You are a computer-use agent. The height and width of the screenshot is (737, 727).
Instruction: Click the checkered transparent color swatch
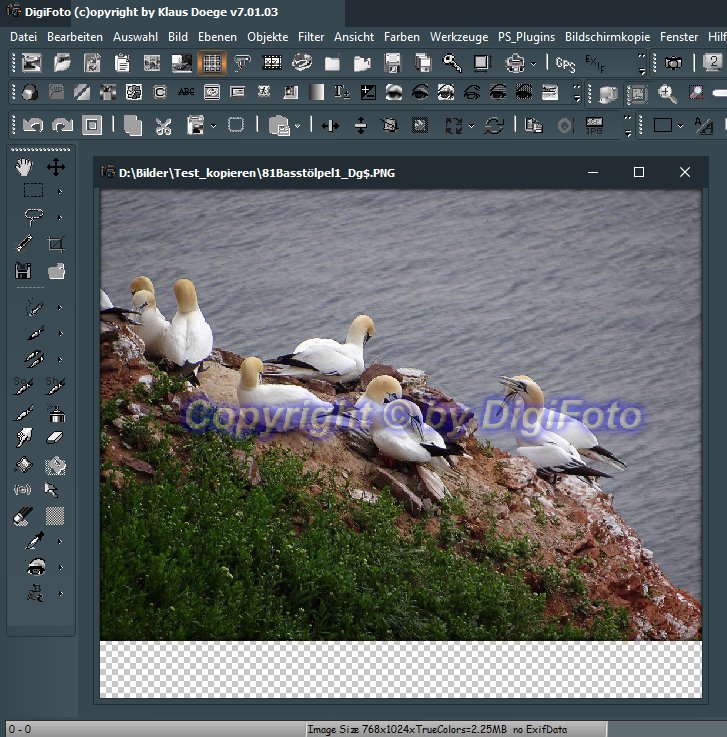(x=56, y=515)
